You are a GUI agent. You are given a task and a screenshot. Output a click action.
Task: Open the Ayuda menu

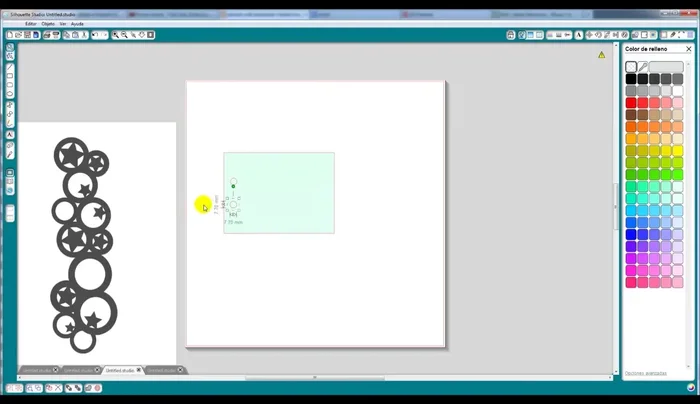coord(77,23)
